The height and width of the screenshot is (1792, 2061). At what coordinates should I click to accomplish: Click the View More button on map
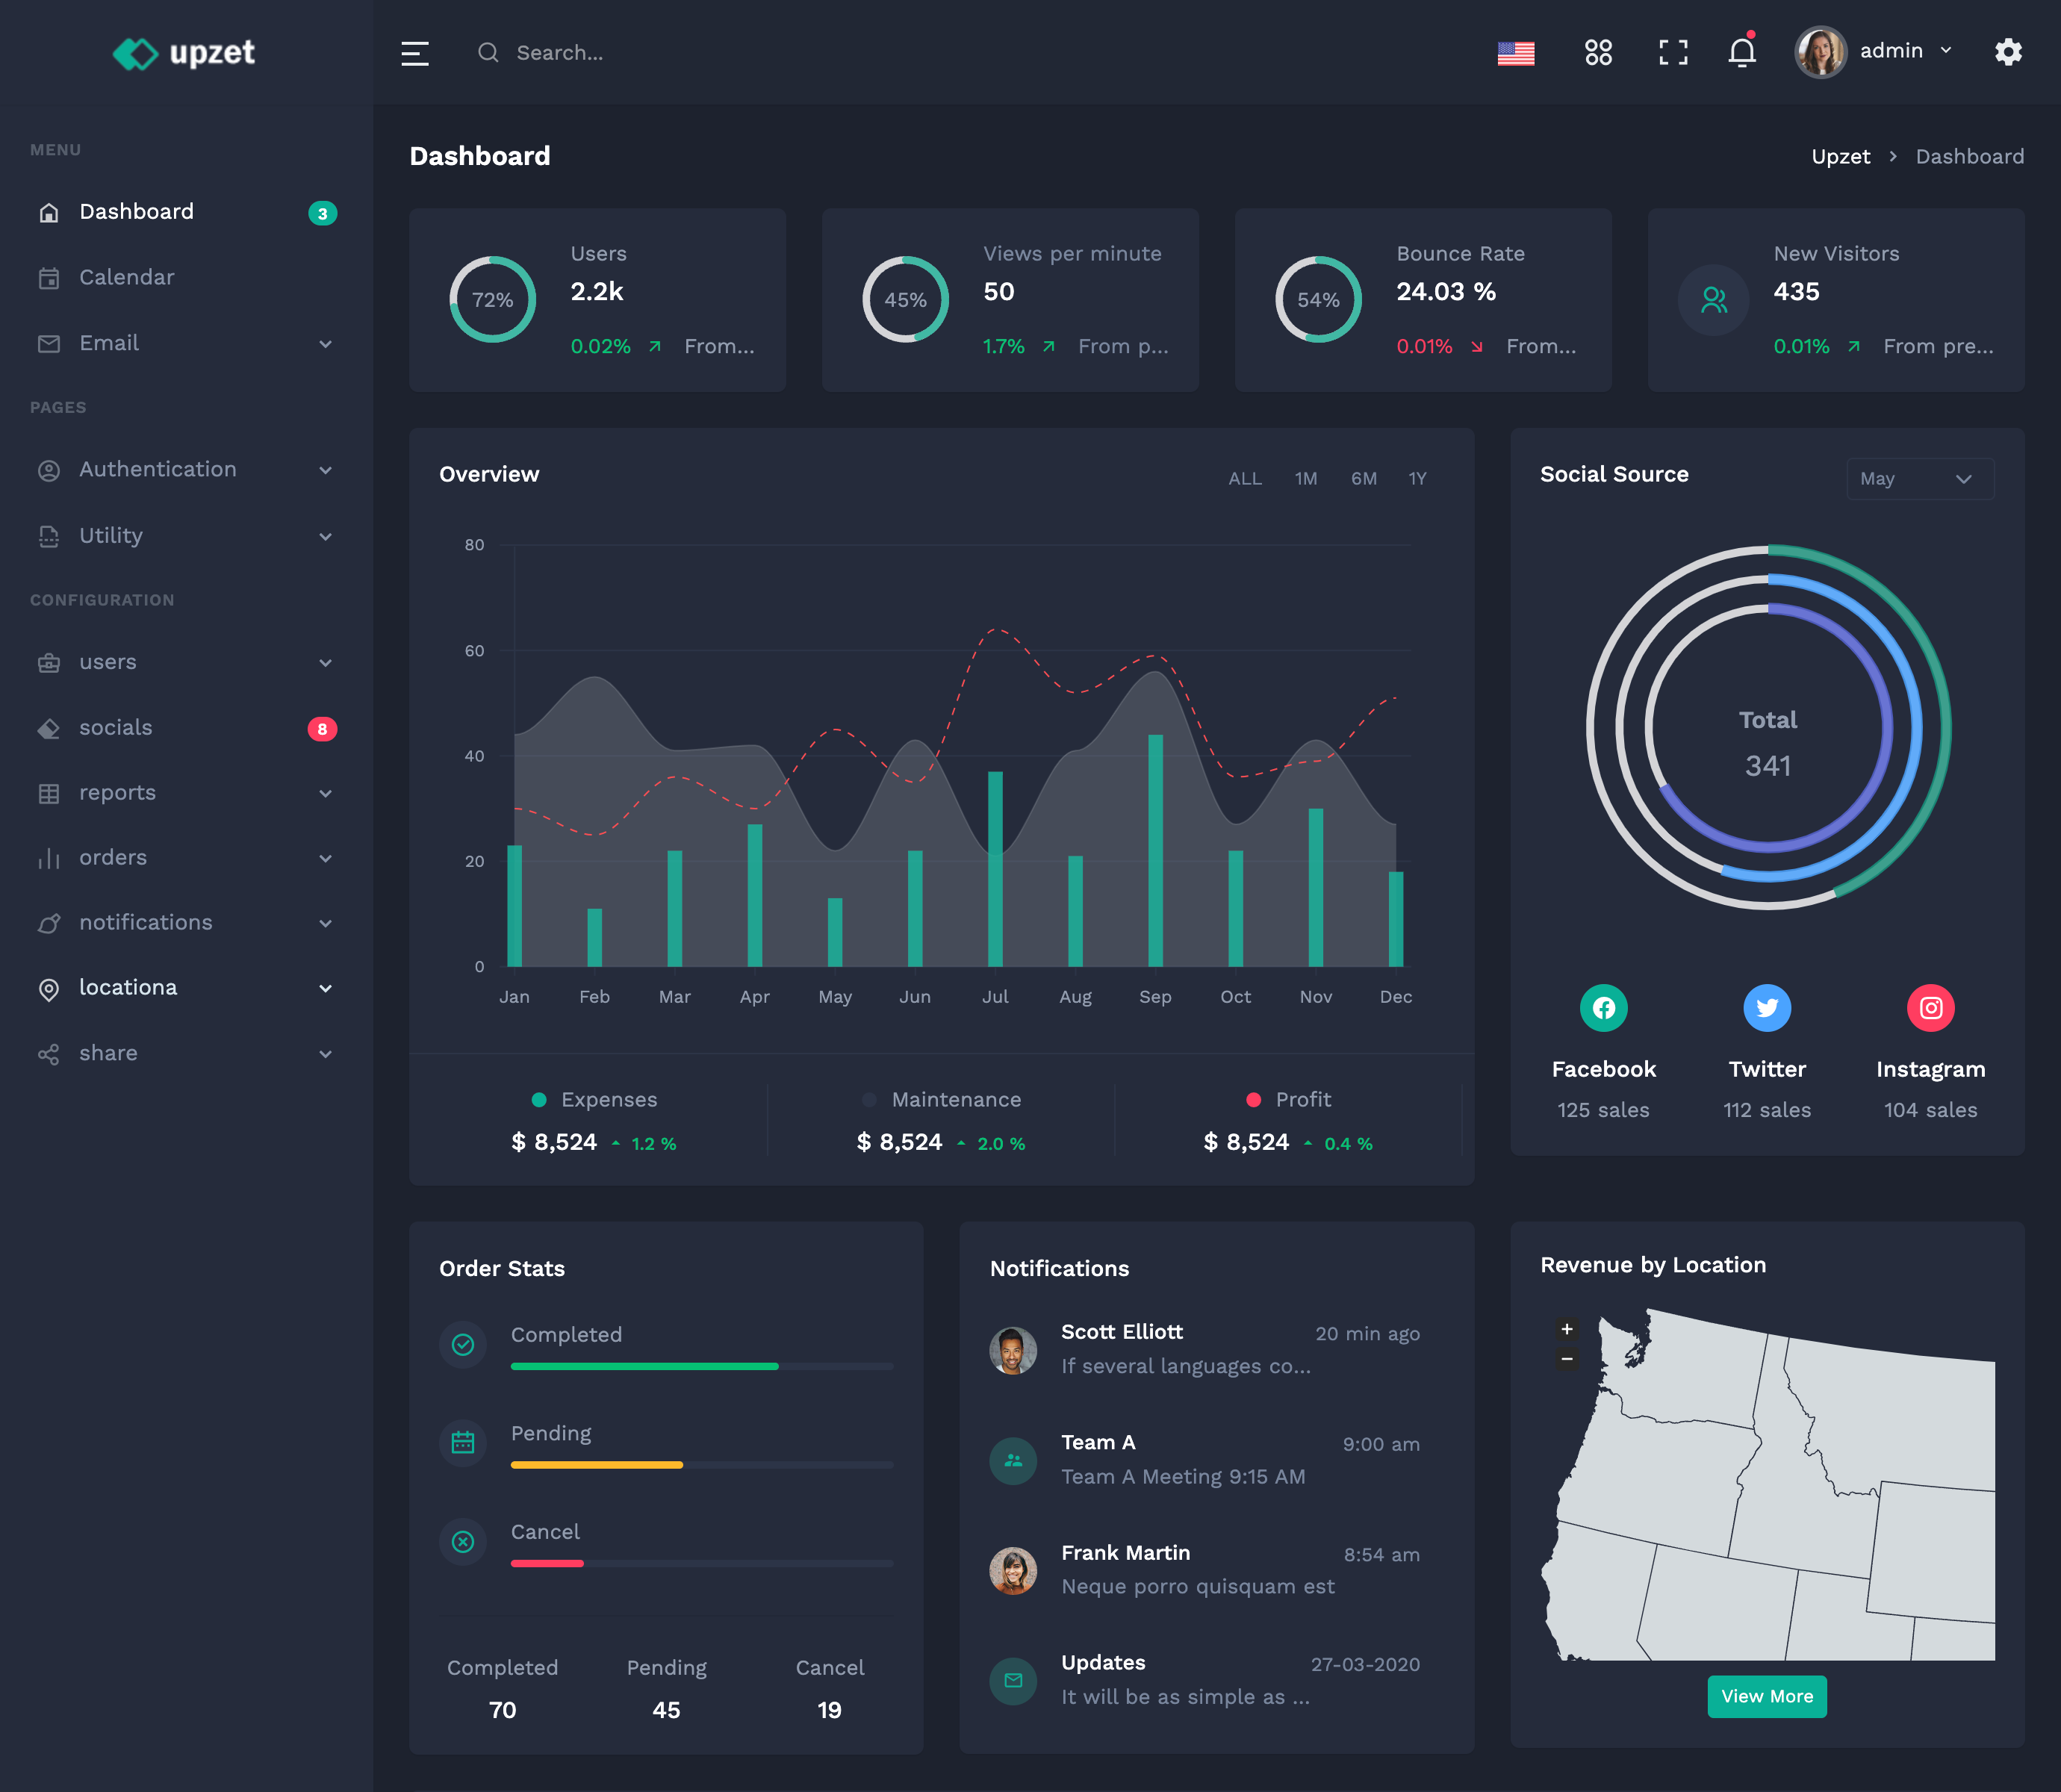(1767, 1696)
